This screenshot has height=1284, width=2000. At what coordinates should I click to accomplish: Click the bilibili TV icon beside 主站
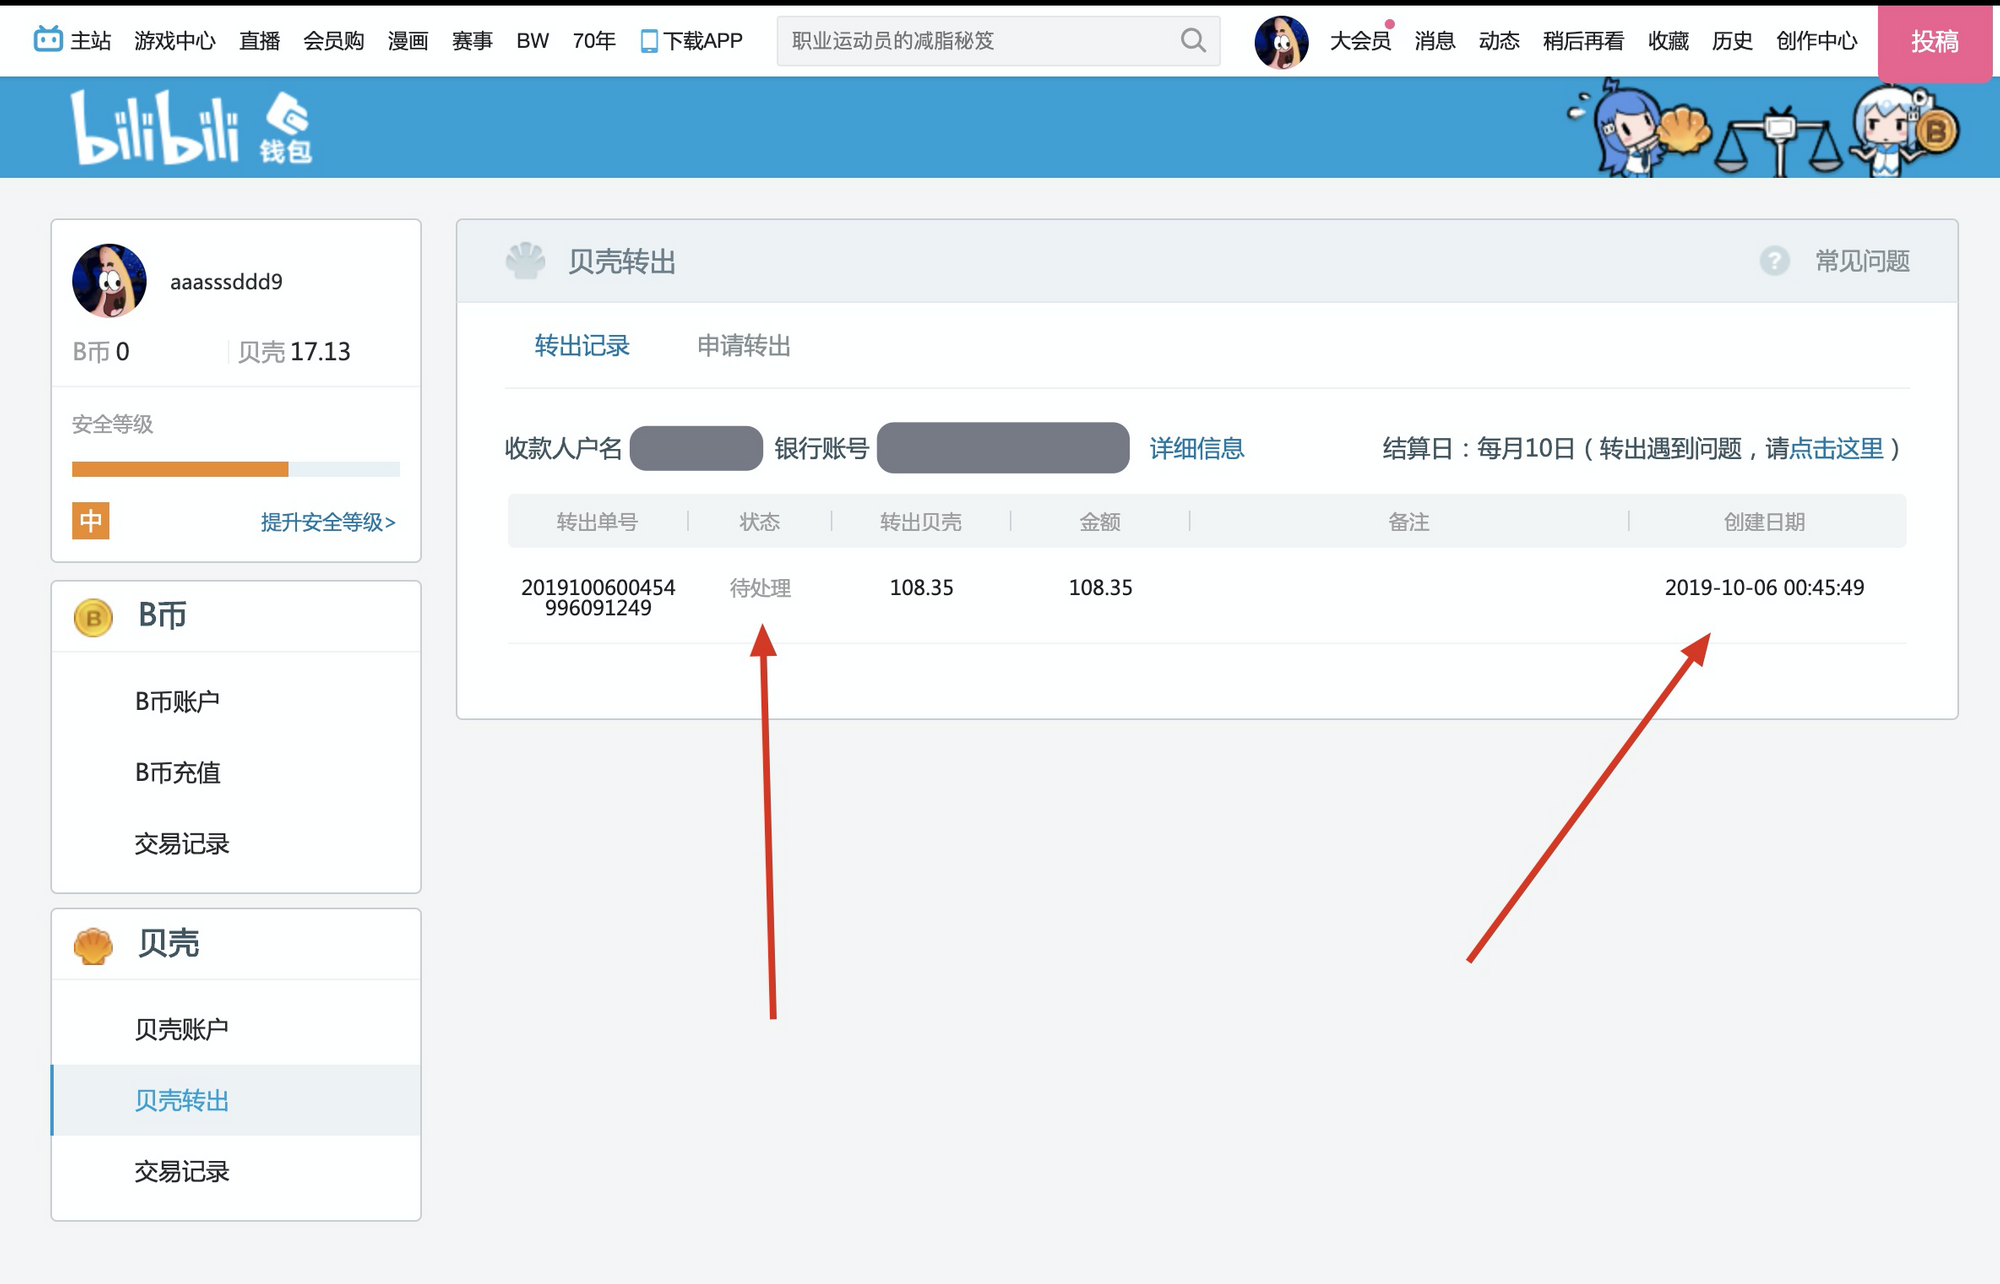pos(48,40)
